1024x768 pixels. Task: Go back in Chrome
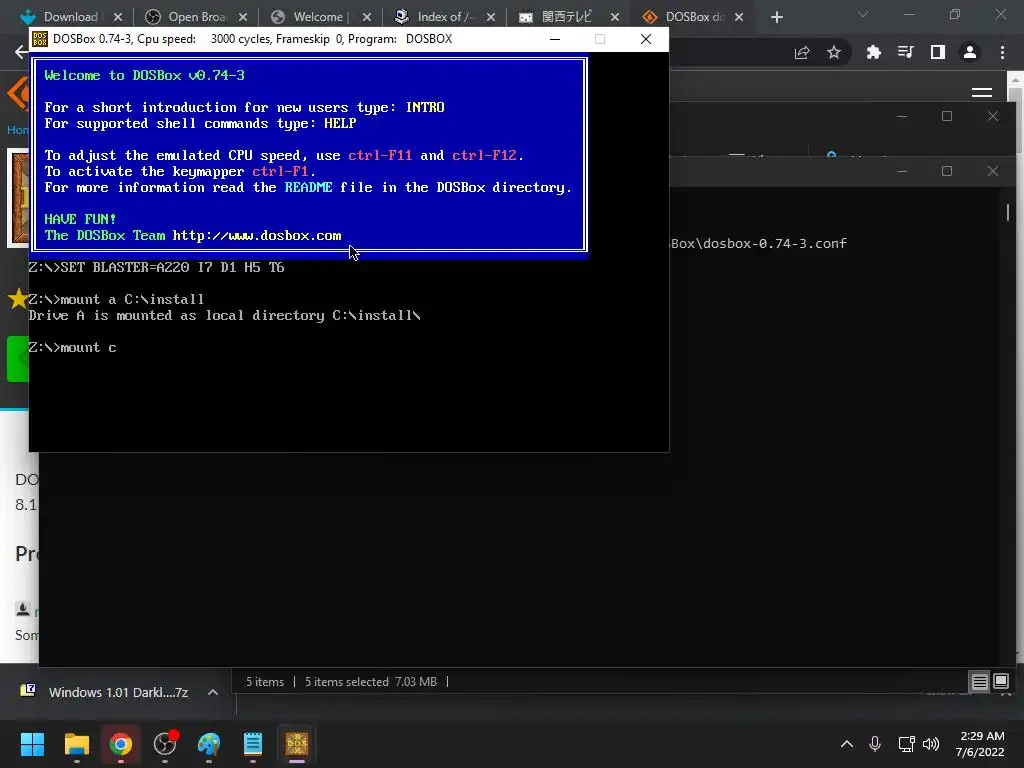pos(20,52)
